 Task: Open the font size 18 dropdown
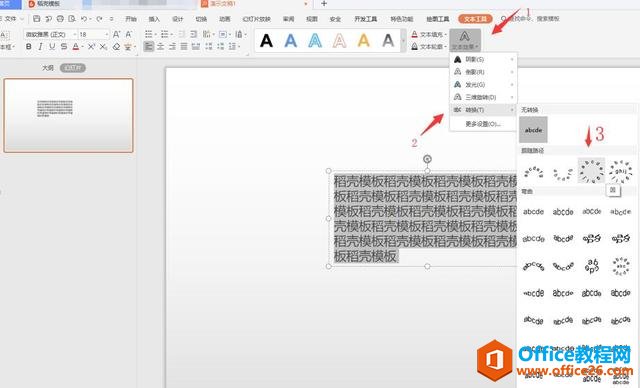tap(94, 34)
